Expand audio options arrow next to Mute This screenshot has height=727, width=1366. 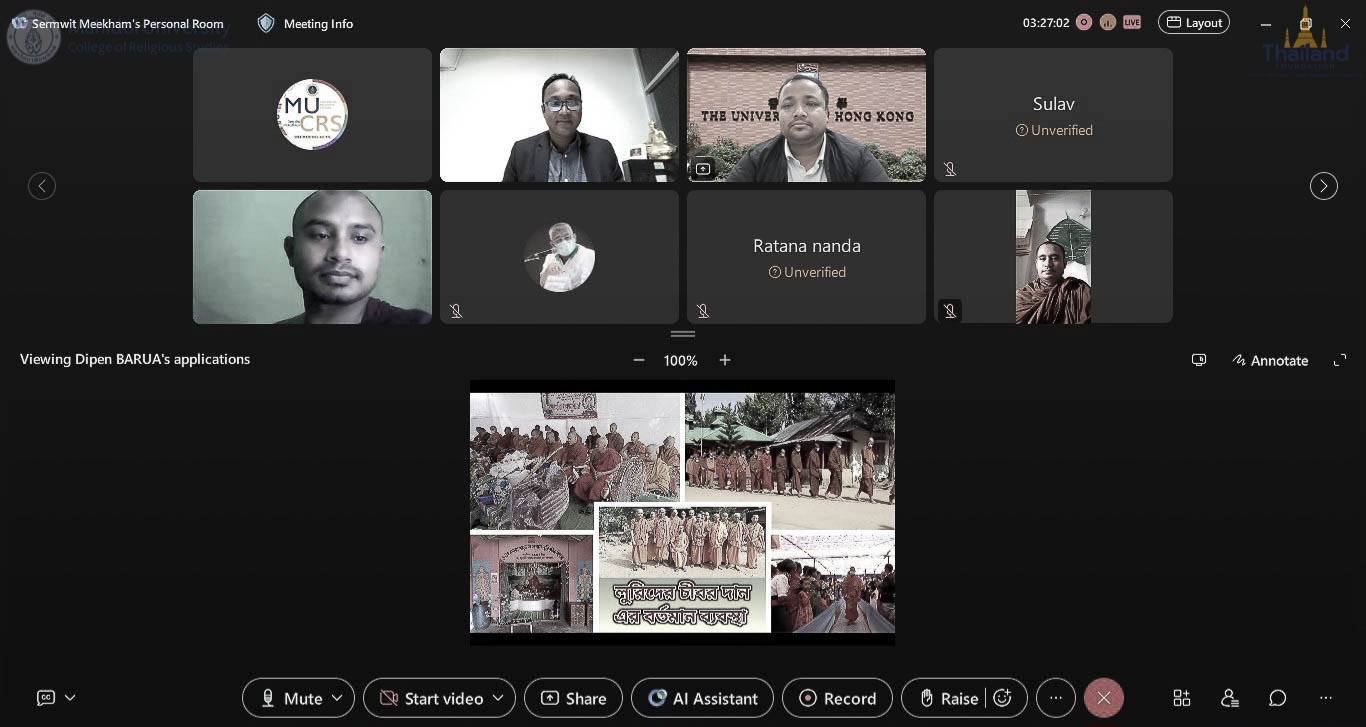(x=337, y=698)
